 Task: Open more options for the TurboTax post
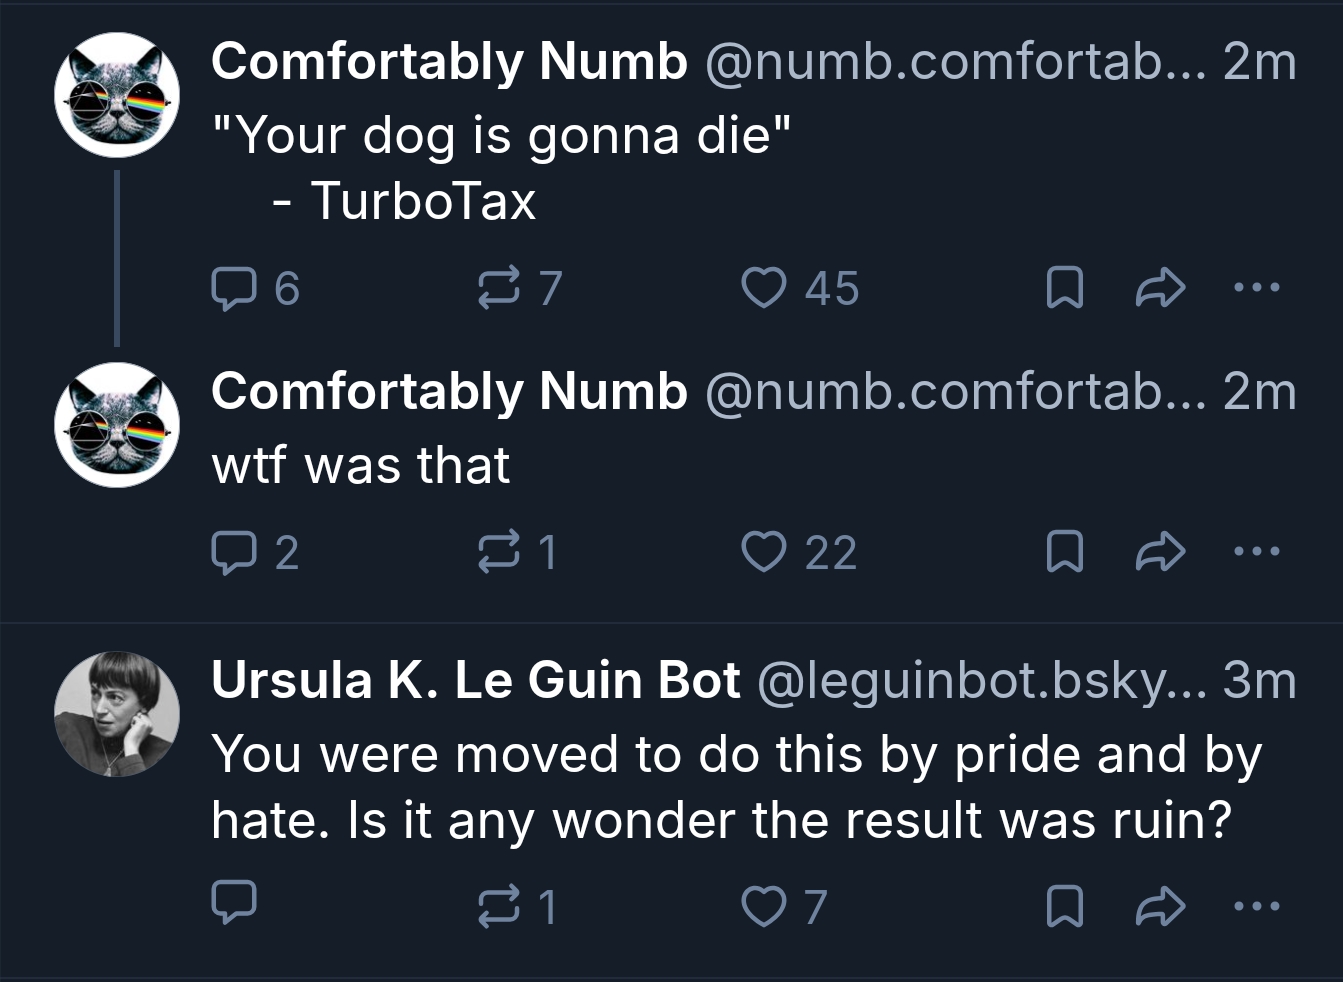tap(1256, 289)
